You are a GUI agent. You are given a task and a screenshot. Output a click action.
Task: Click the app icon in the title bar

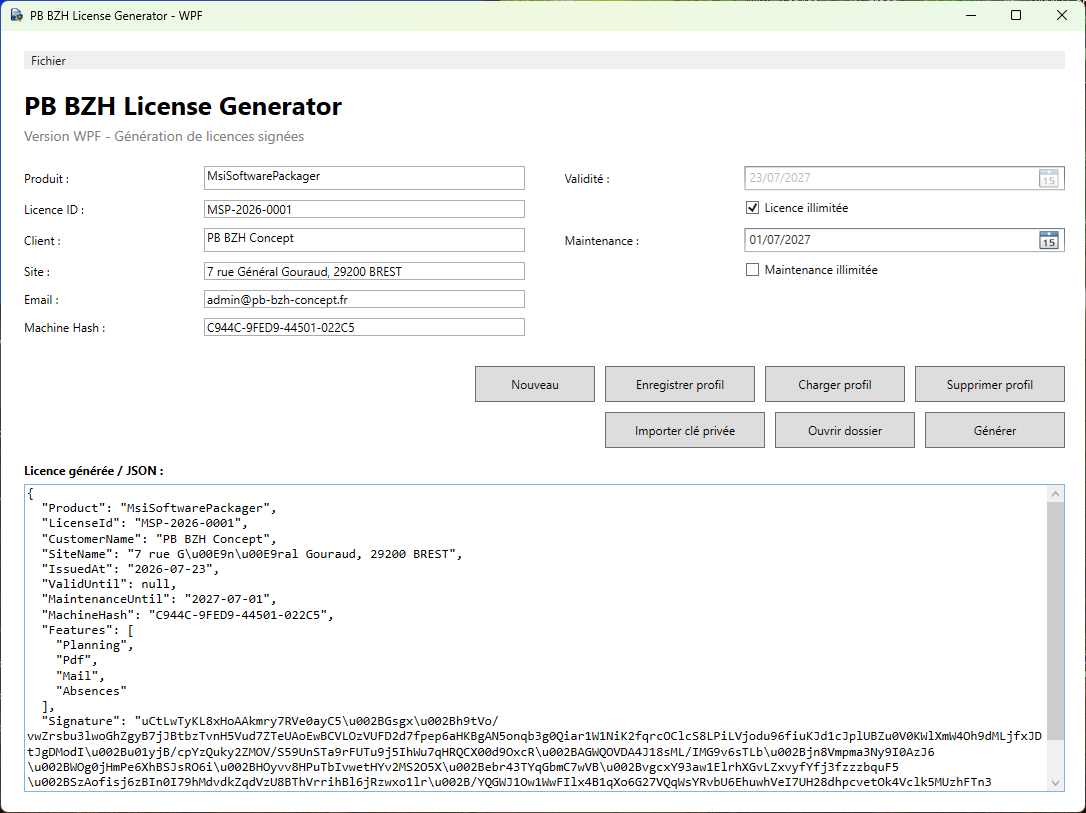[x=16, y=15]
